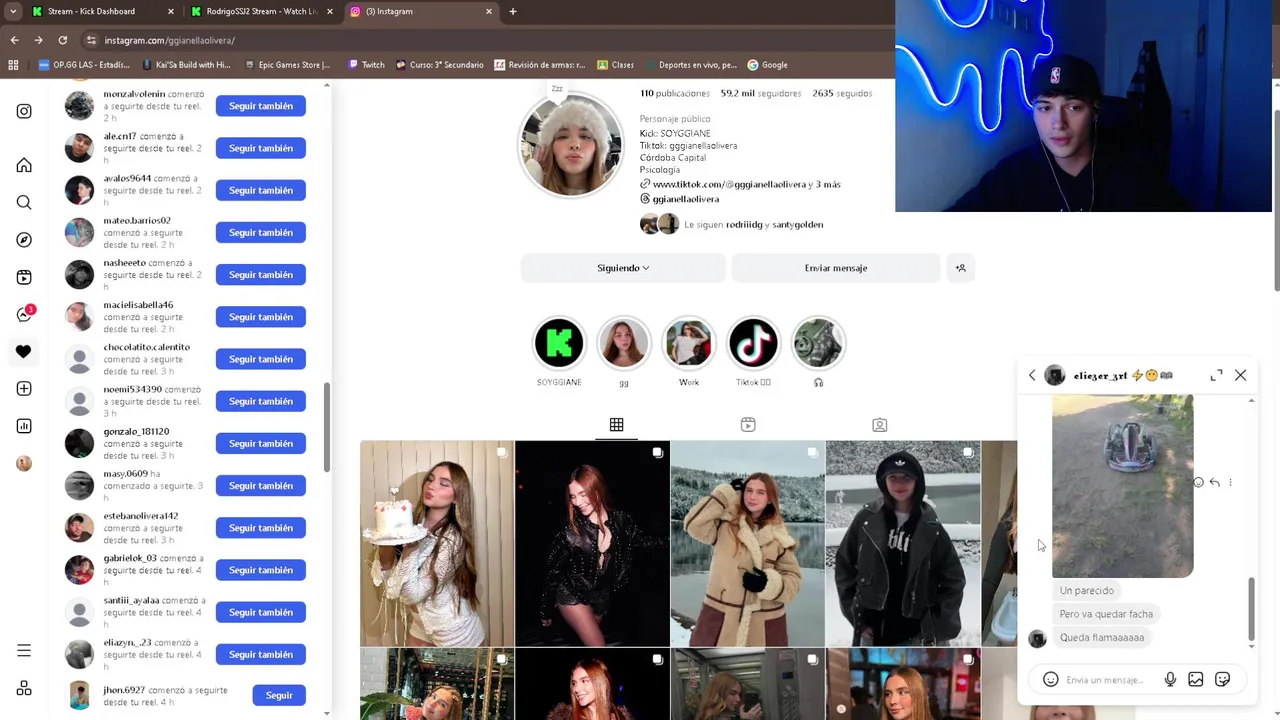This screenshot has width=1280, height=720.
Task: Click the notifications panel scrollbar
Action: [x=327, y=428]
